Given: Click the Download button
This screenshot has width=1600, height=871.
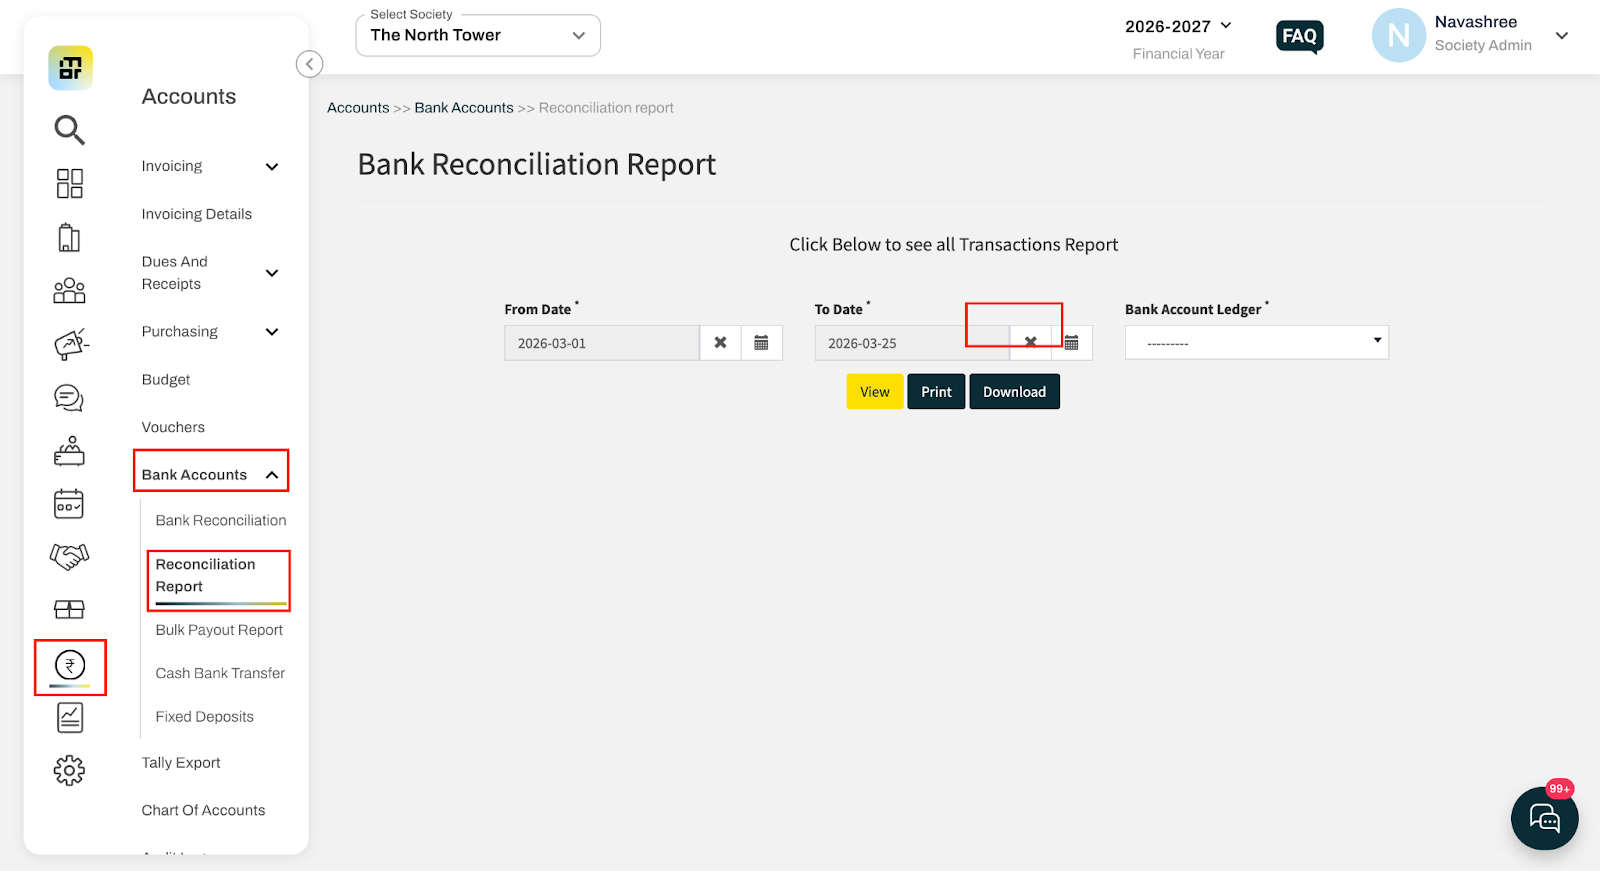Looking at the screenshot, I should pos(1015,392).
